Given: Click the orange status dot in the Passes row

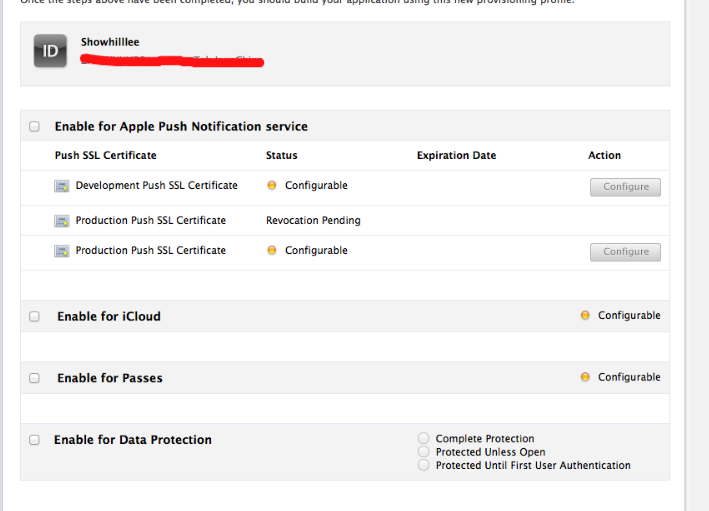Looking at the screenshot, I should [585, 377].
